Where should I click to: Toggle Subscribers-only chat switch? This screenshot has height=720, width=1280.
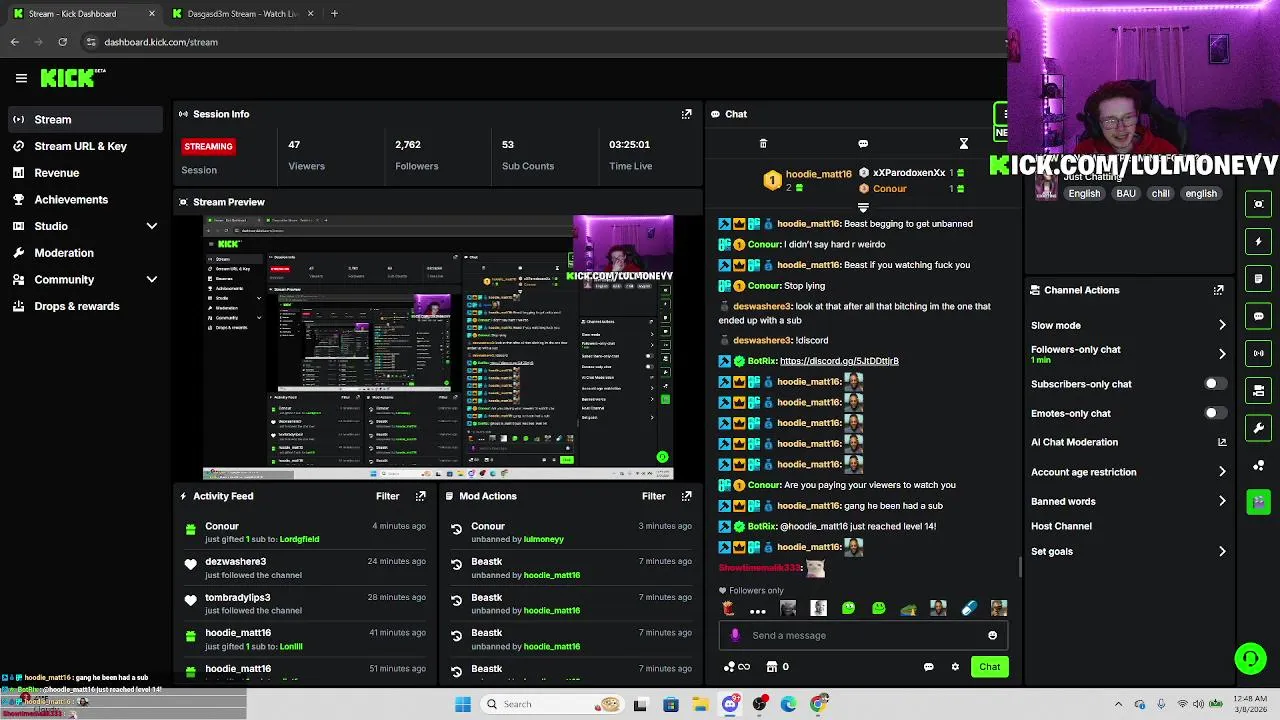1214,384
